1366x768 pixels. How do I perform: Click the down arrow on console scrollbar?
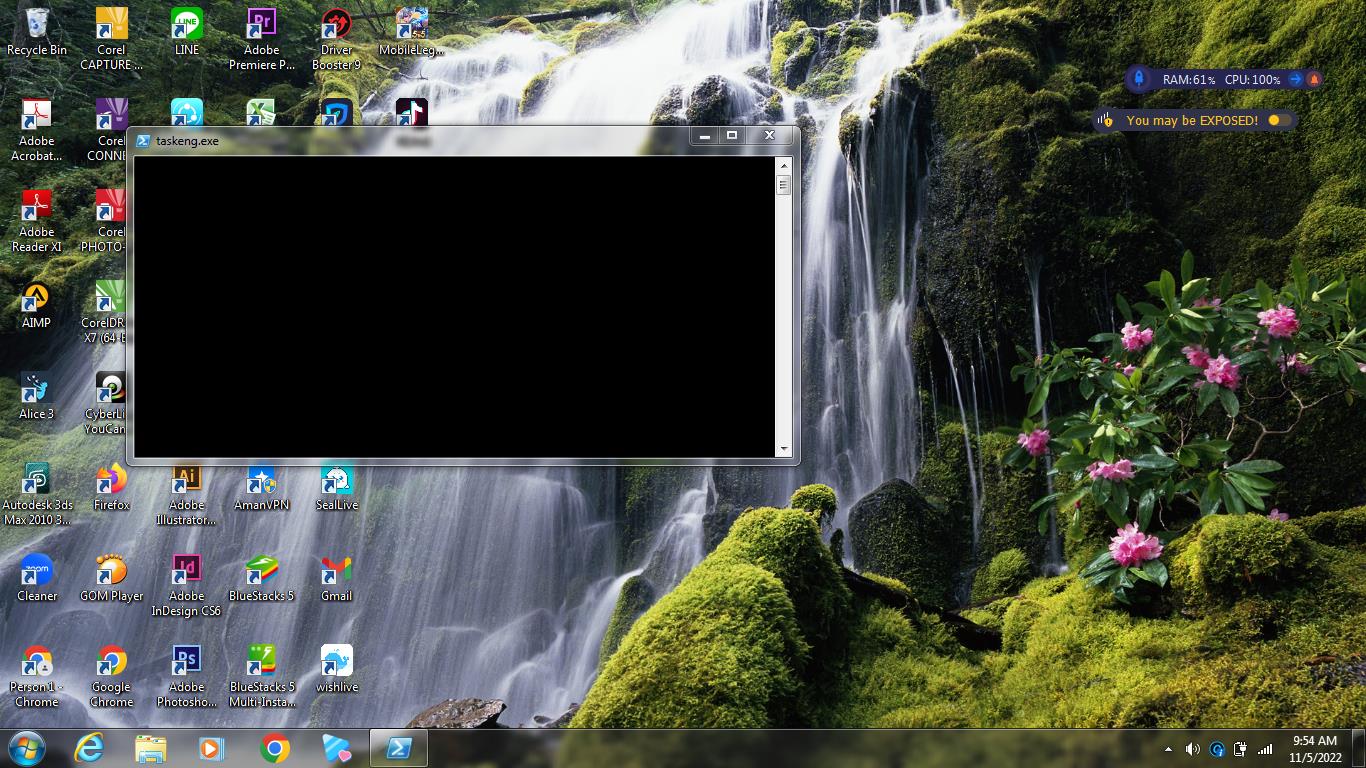coord(783,450)
